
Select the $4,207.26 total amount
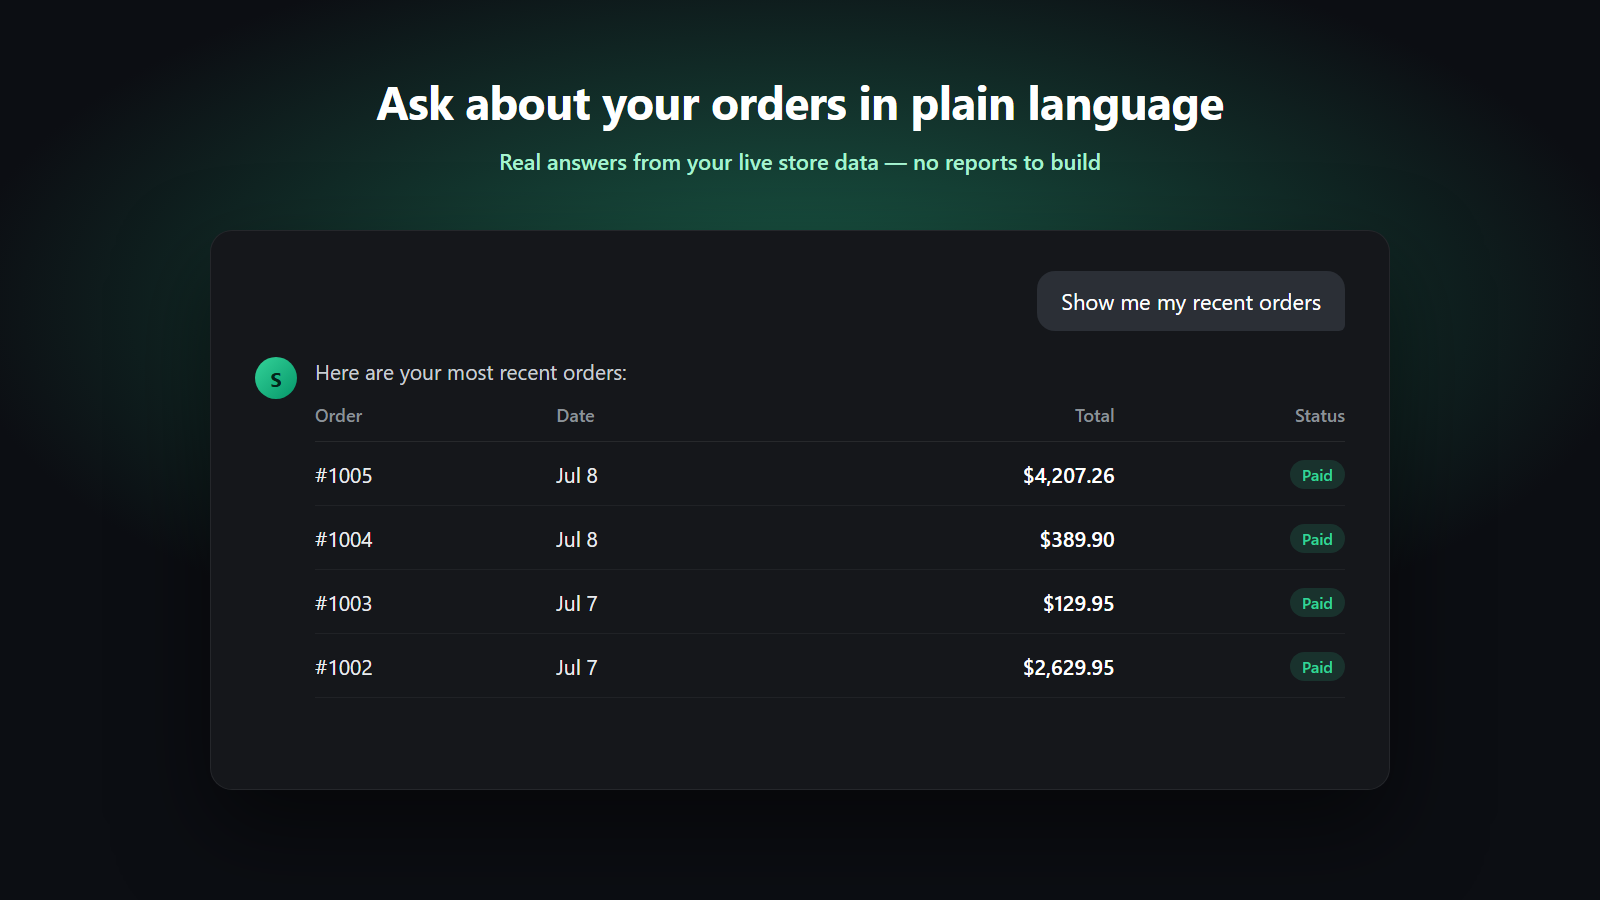tap(1068, 475)
